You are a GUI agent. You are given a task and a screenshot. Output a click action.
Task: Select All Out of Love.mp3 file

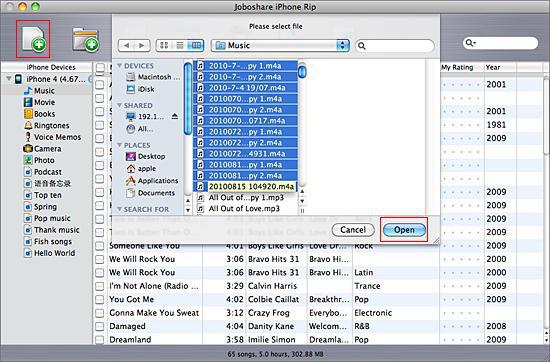246,208
